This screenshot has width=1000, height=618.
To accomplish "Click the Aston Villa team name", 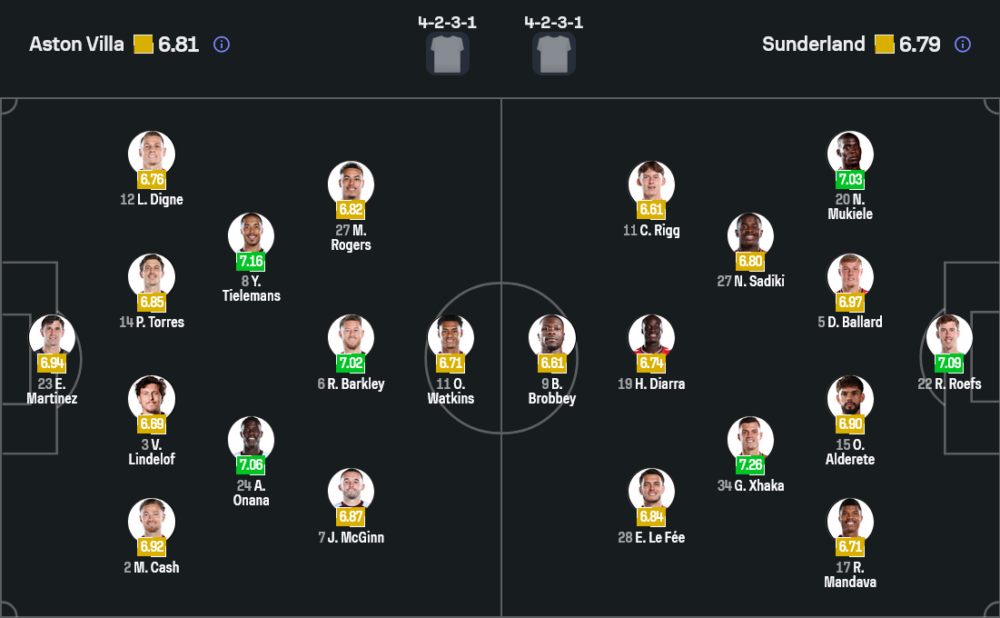I will (77, 44).
